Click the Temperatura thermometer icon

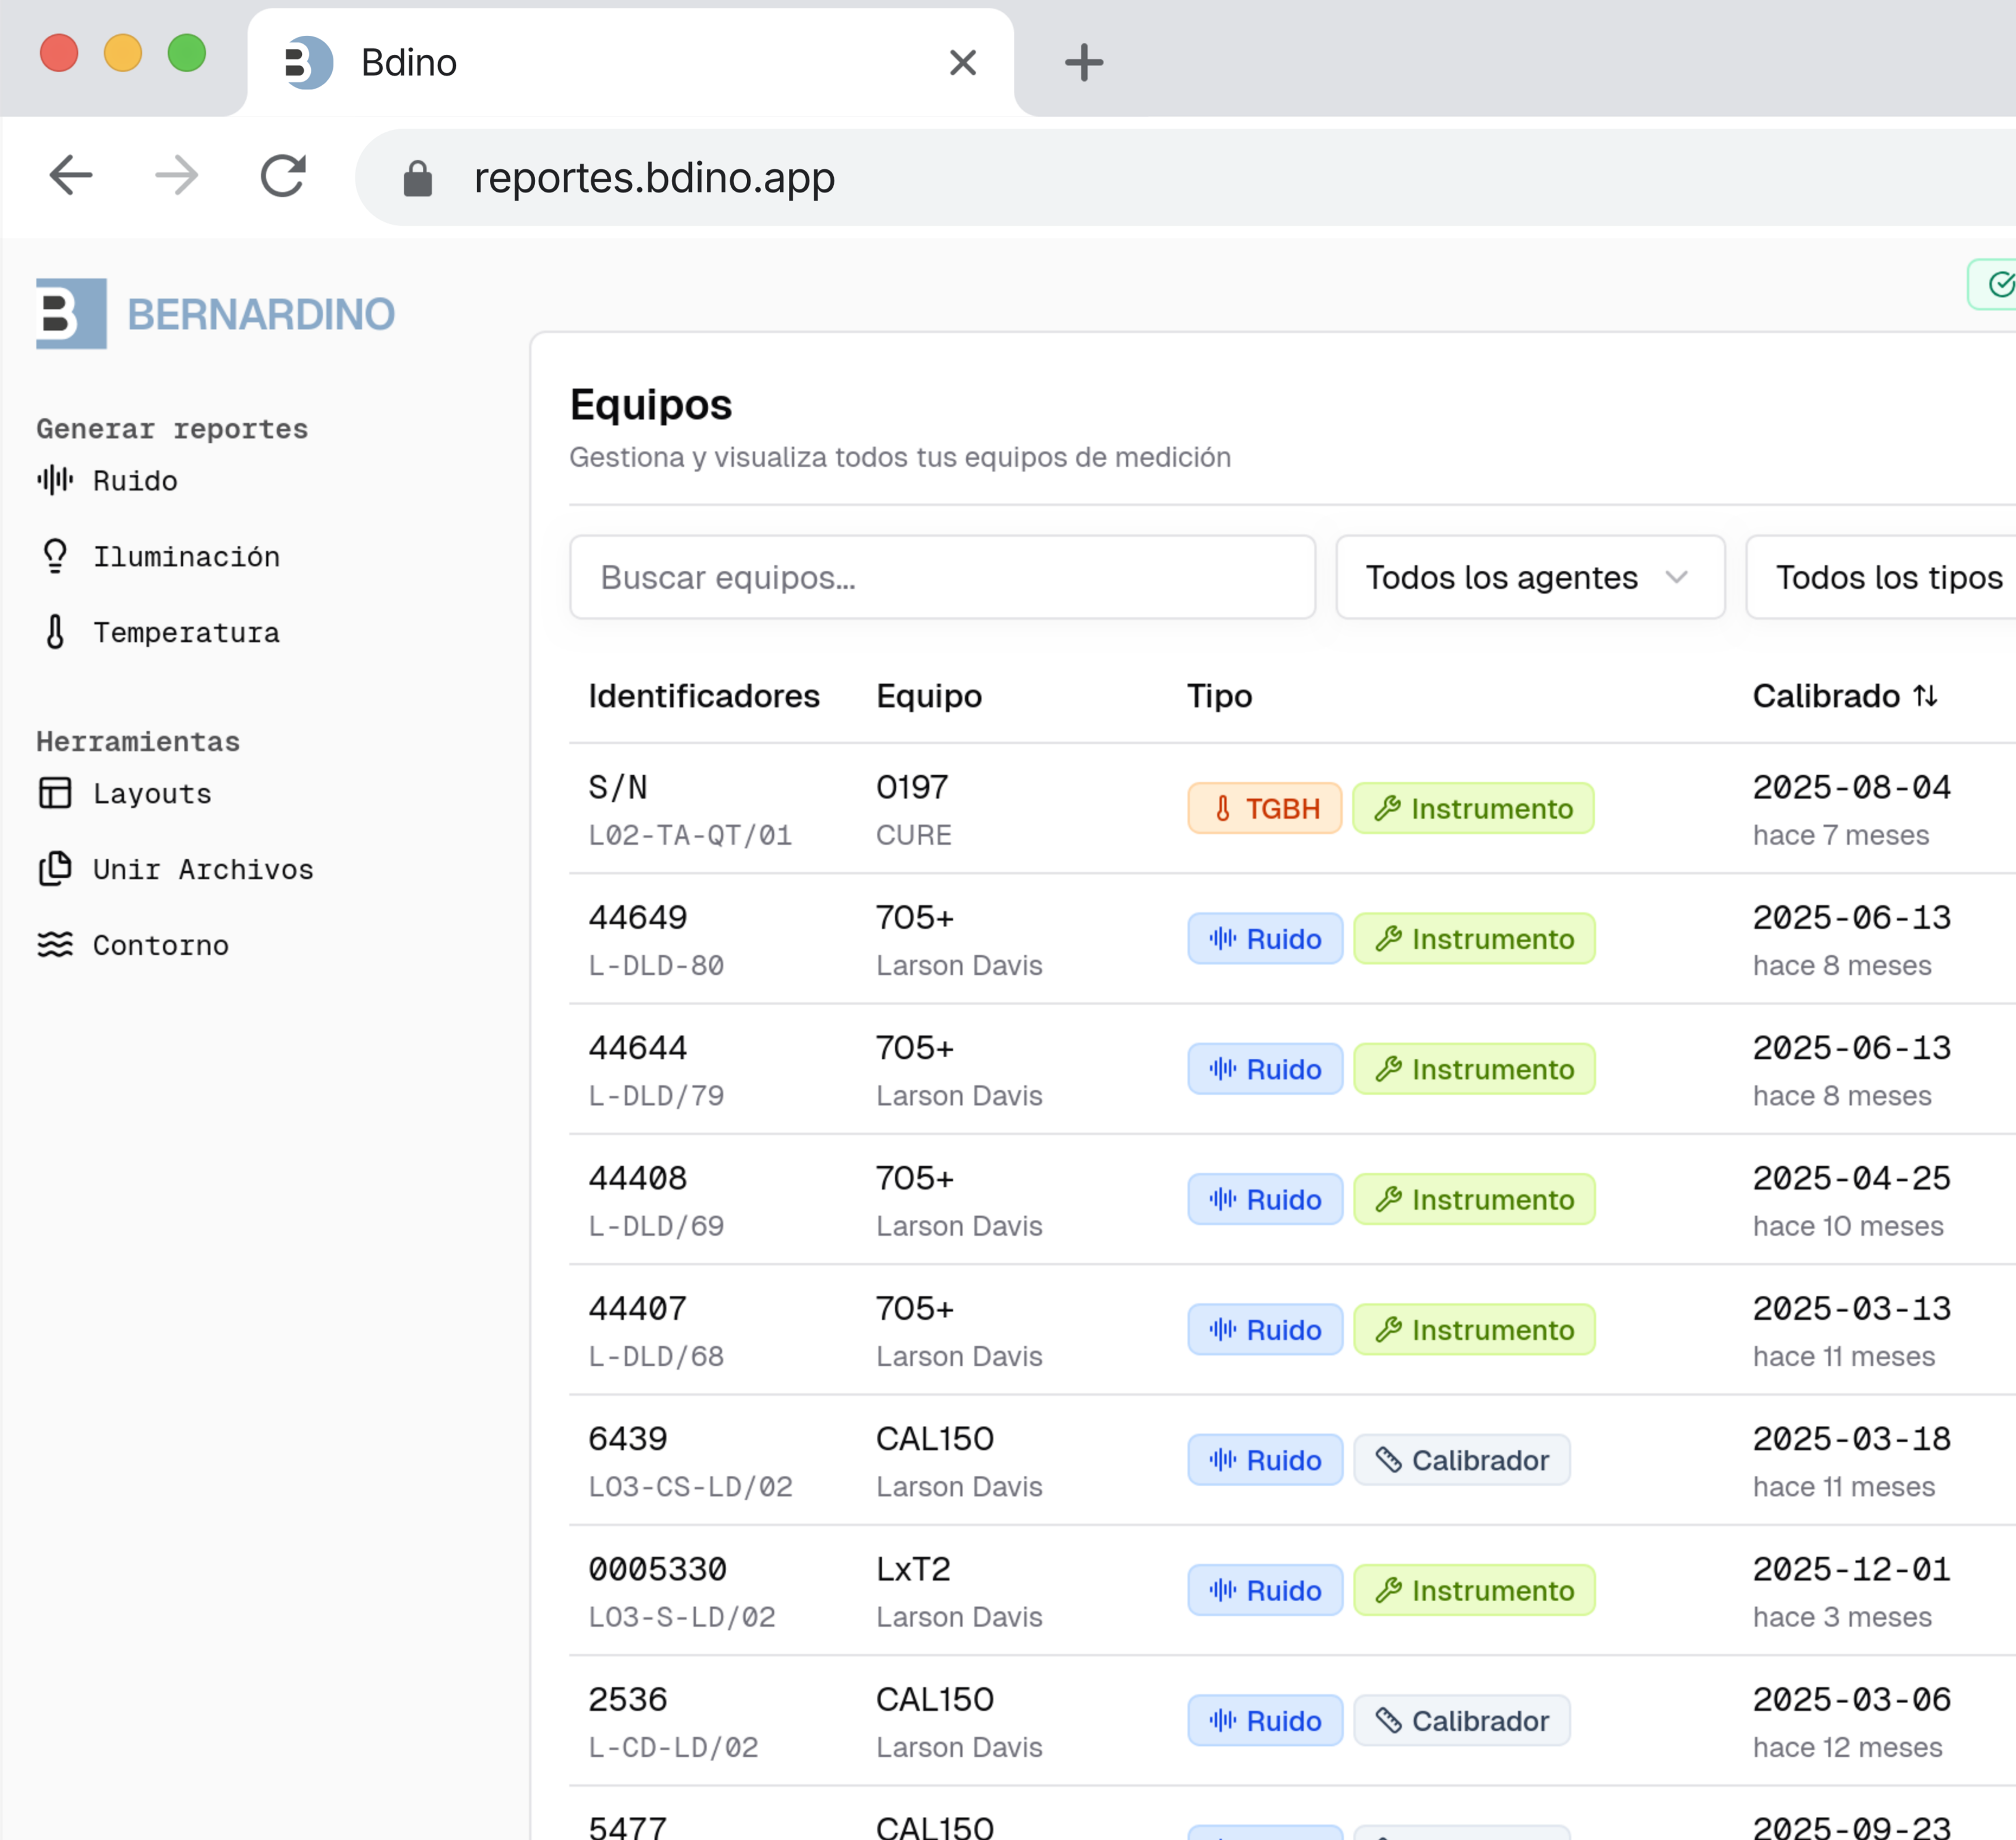[x=55, y=632]
